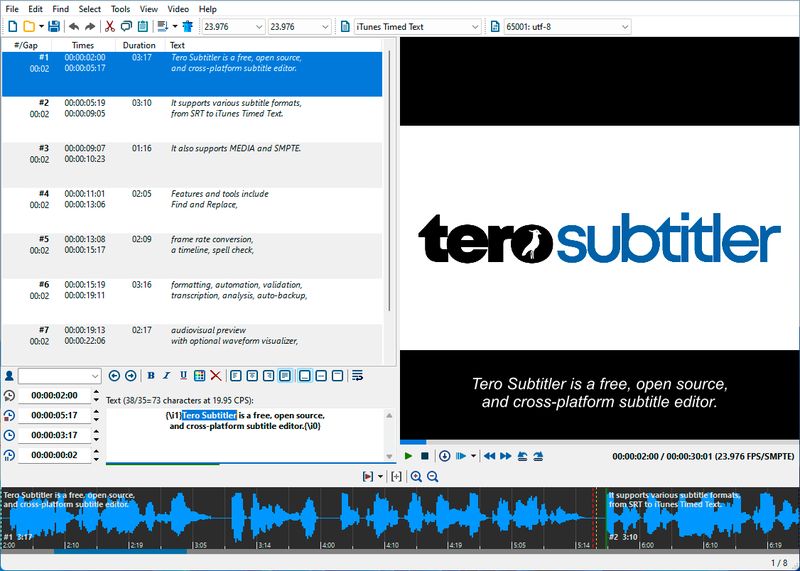Toggle auto line-break icon

358,376
